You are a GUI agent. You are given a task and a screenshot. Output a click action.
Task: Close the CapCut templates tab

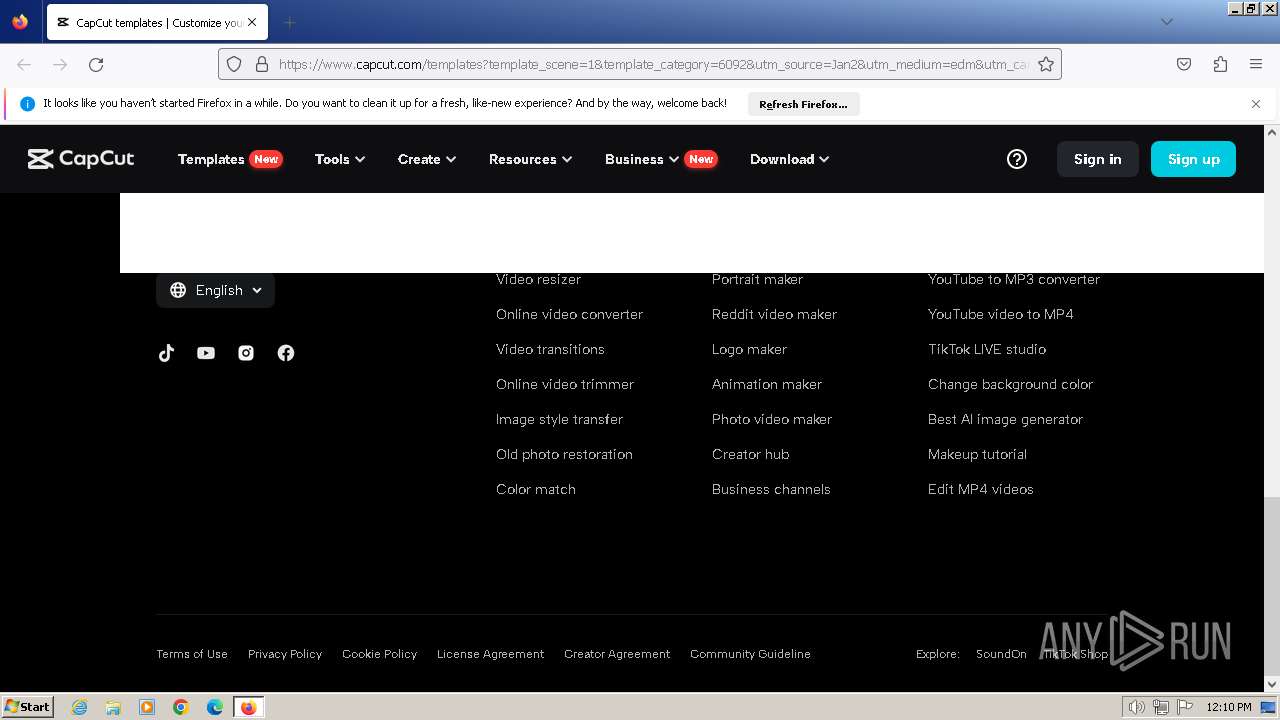pyautogui.click(x=252, y=22)
